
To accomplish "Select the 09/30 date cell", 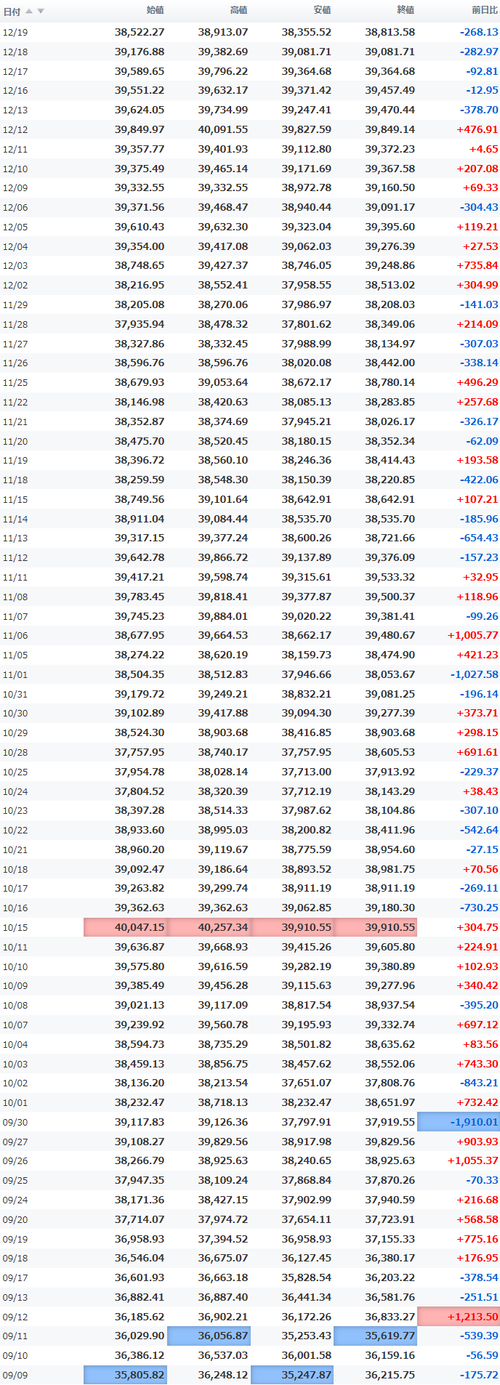I will (x=15, y=1122).
